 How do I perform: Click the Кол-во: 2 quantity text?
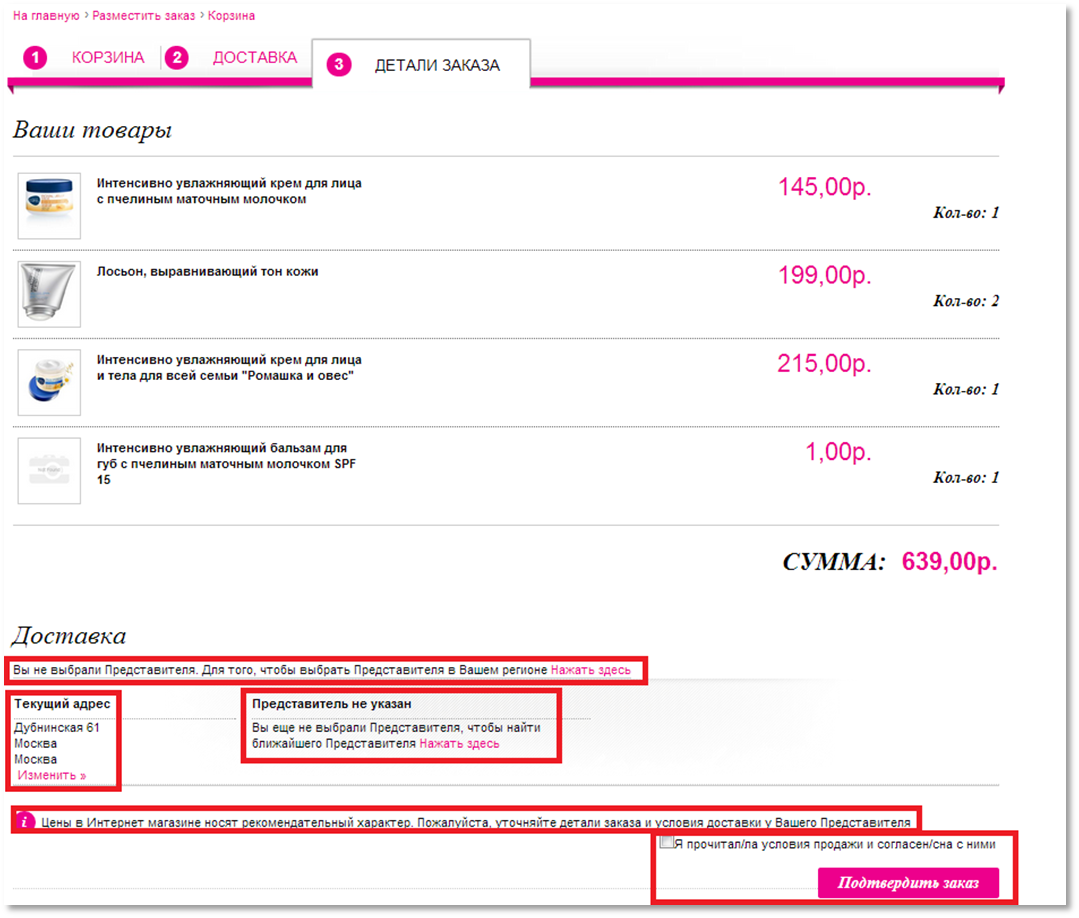[x=966, y=301]
